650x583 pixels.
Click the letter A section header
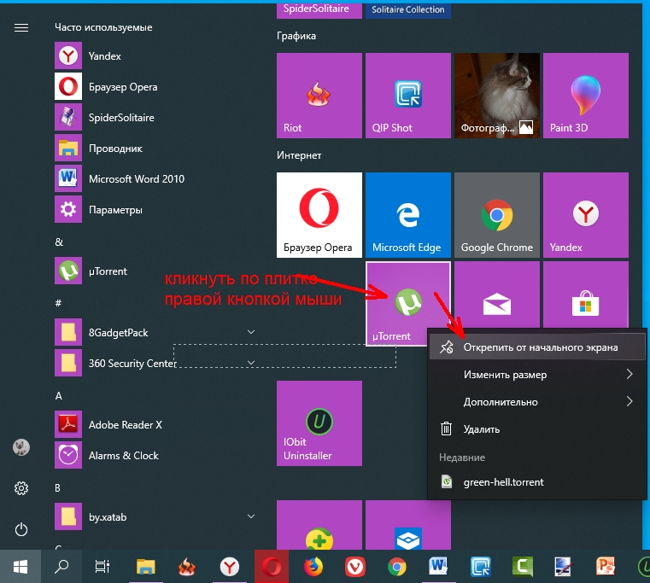[58, 396]
